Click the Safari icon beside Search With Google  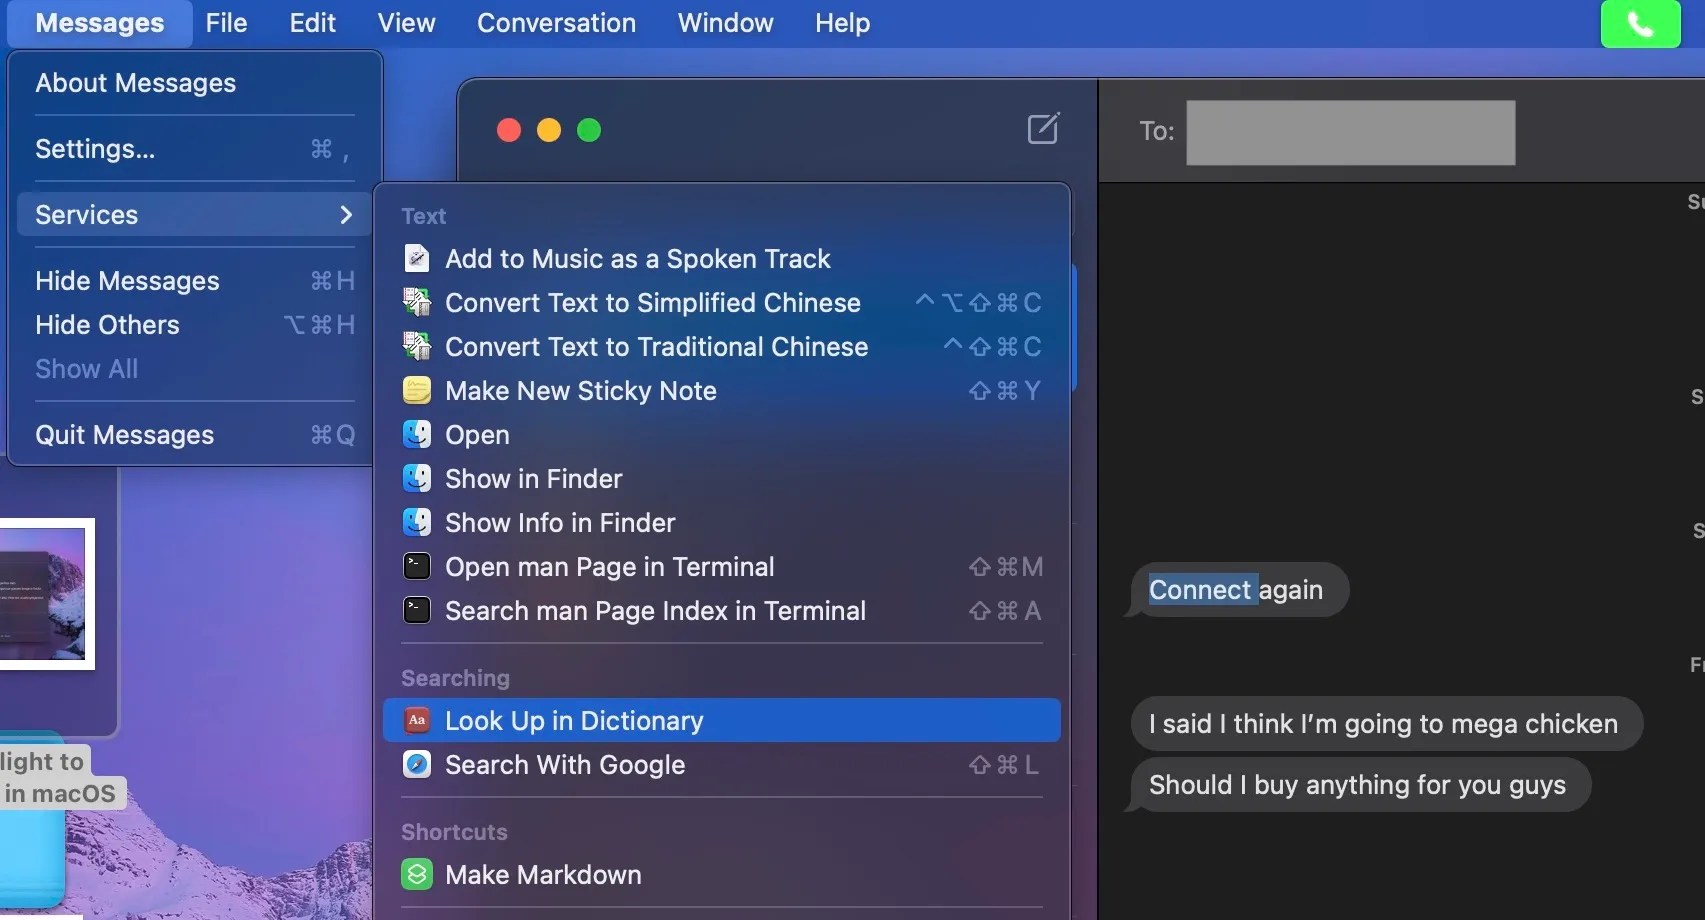(416, 764)
